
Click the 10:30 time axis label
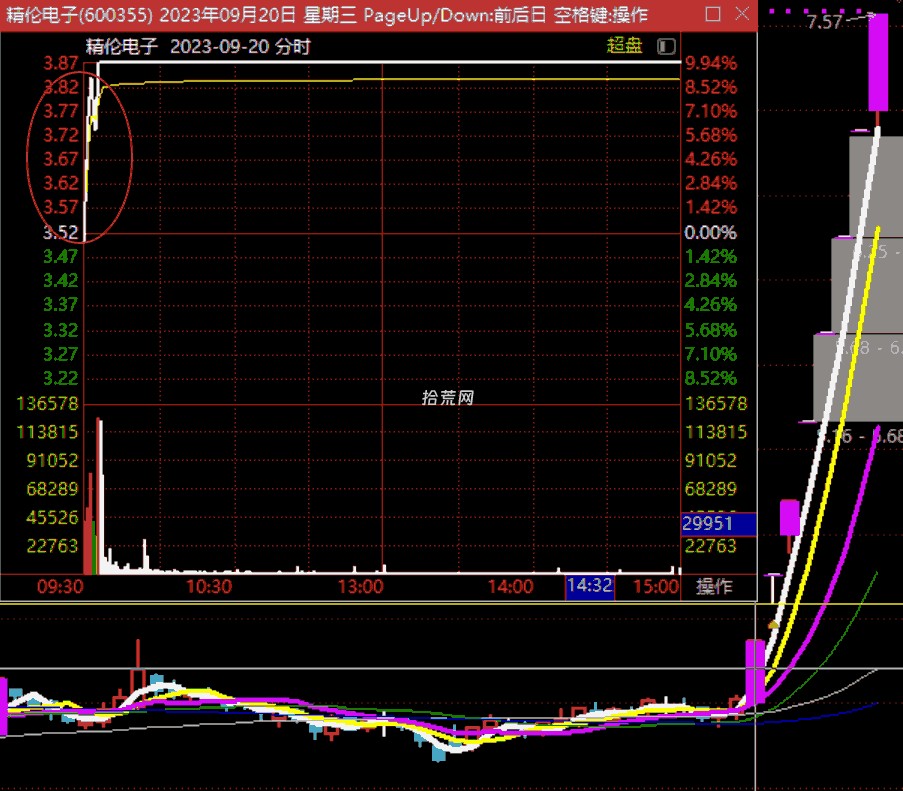(209, 587)
